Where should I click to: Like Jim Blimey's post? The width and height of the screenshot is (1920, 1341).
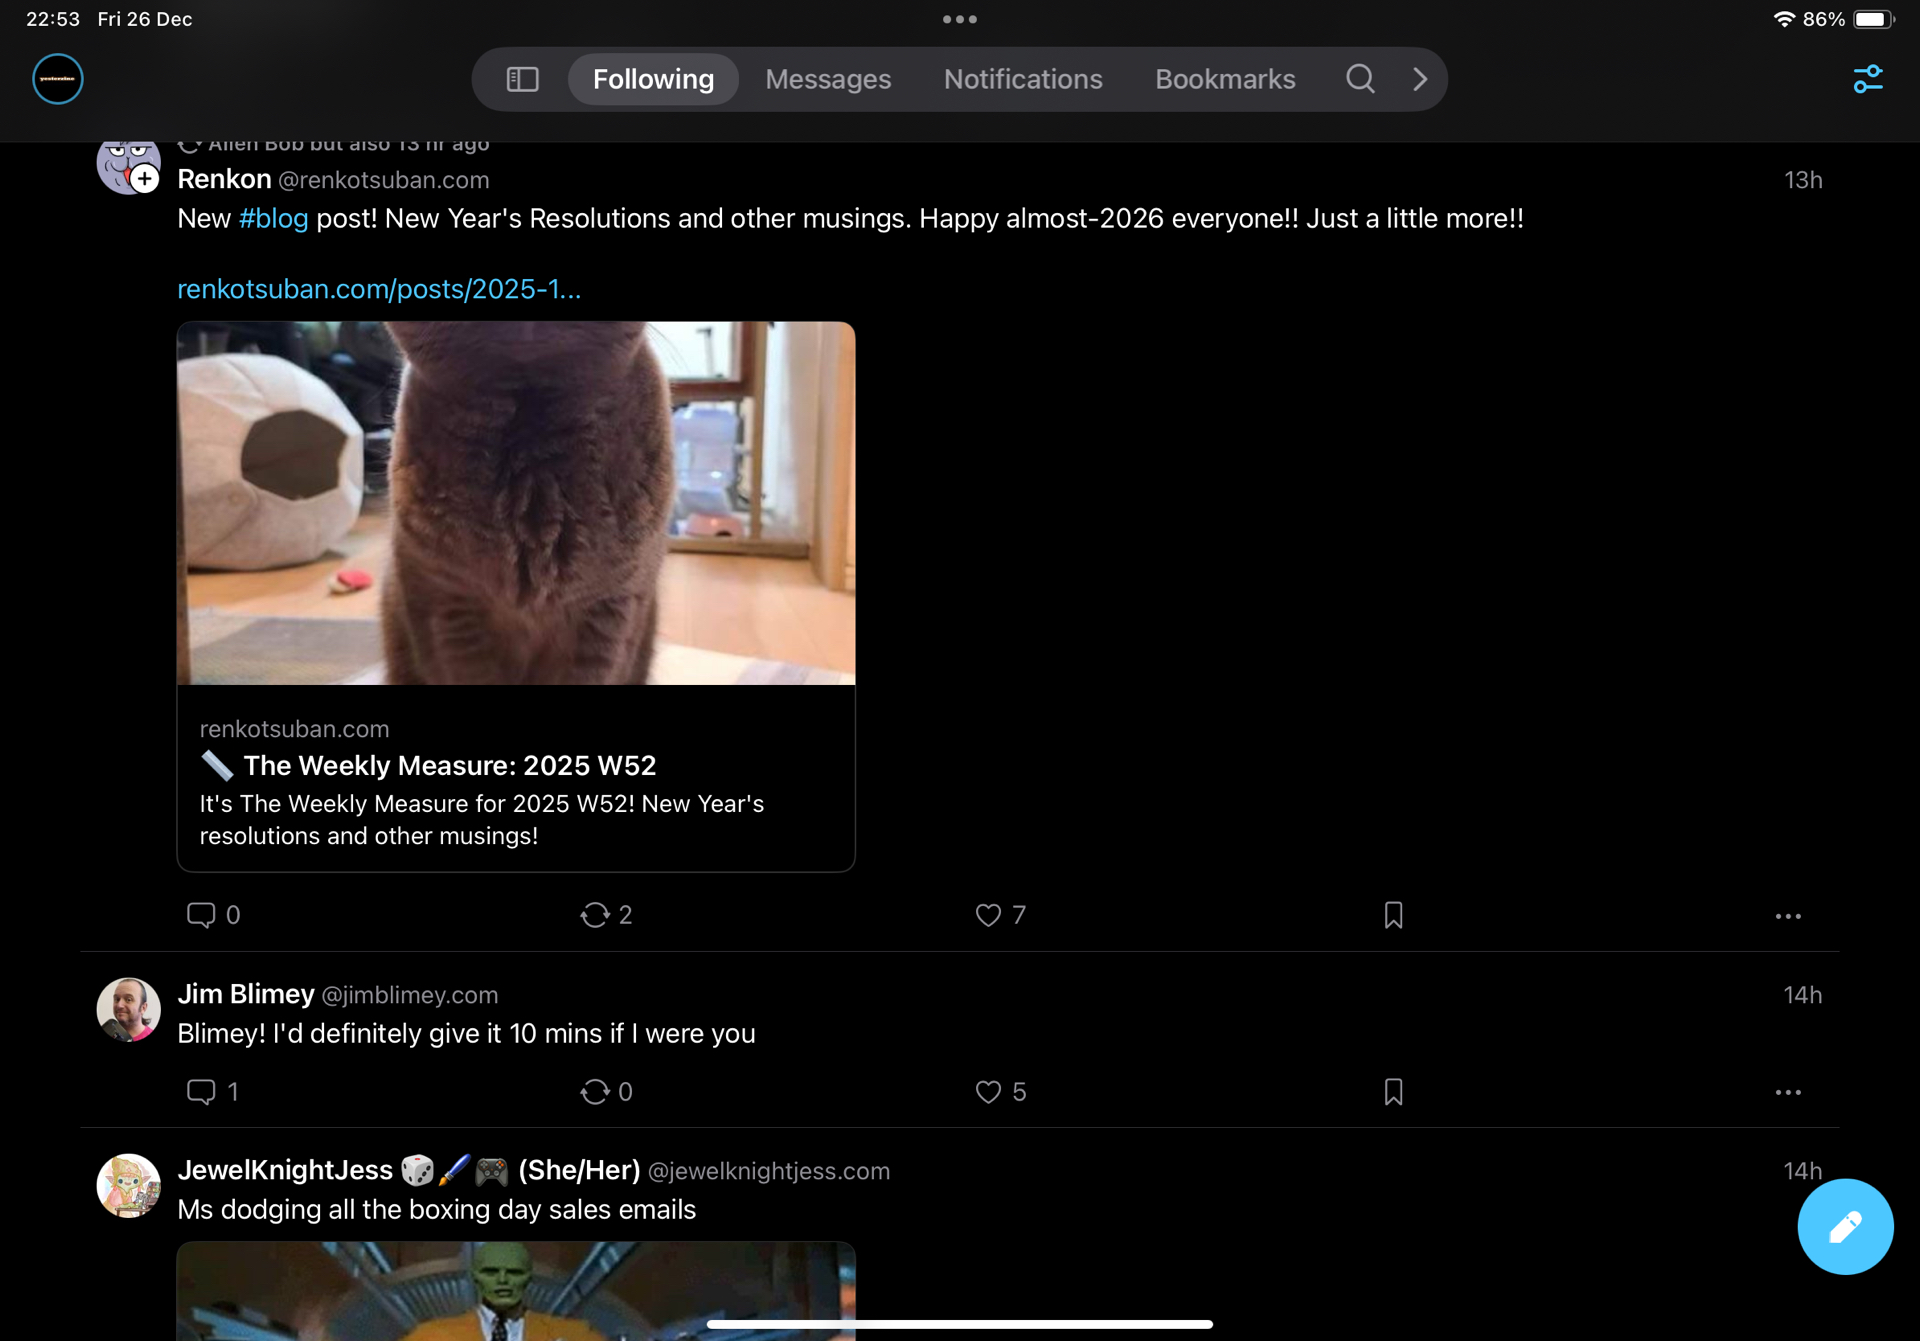tap(988, 1091)
